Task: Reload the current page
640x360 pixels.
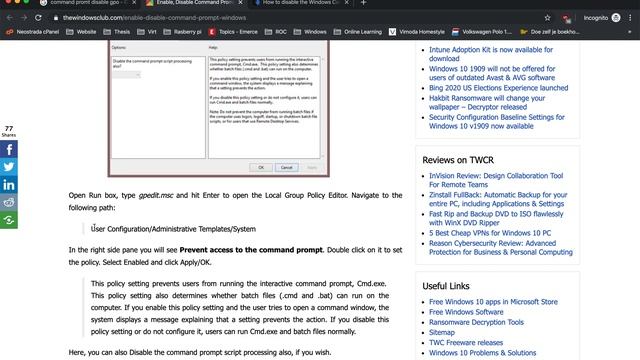Action: [x=38, y=18]
